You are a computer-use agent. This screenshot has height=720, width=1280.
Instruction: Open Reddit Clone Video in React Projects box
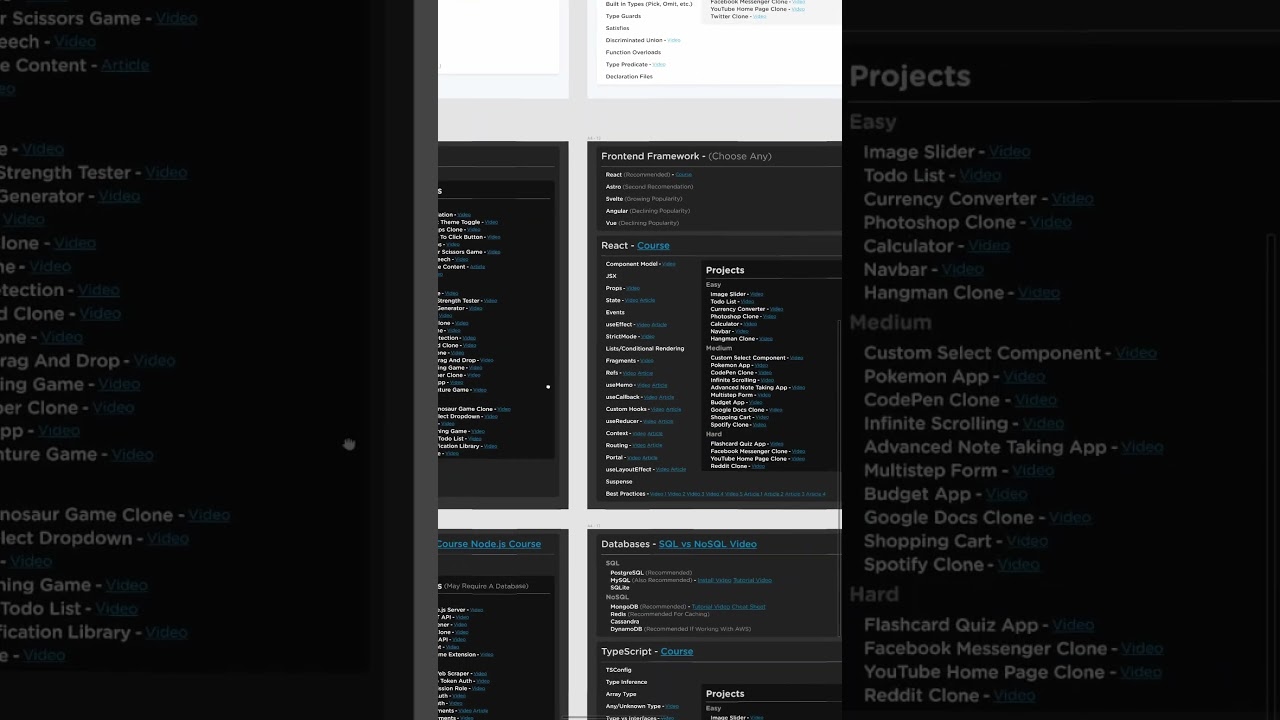(758, 466)
